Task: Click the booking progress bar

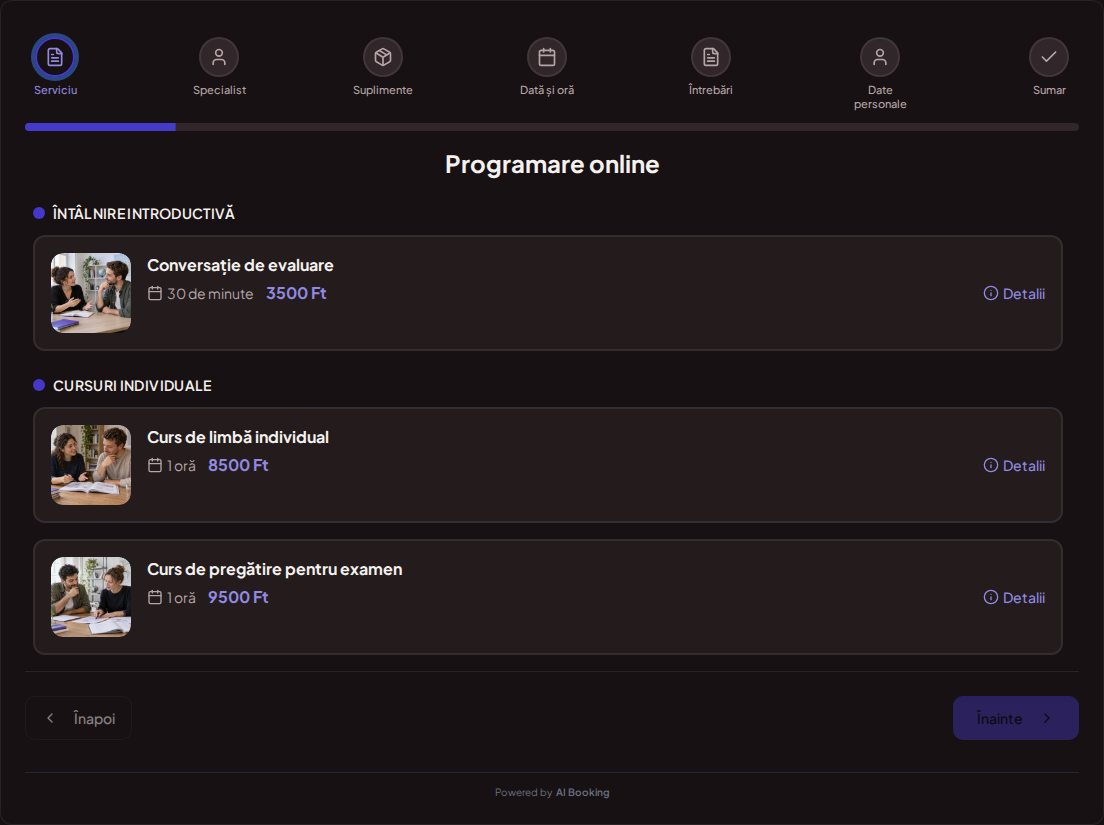Action: tap(552, 127)
